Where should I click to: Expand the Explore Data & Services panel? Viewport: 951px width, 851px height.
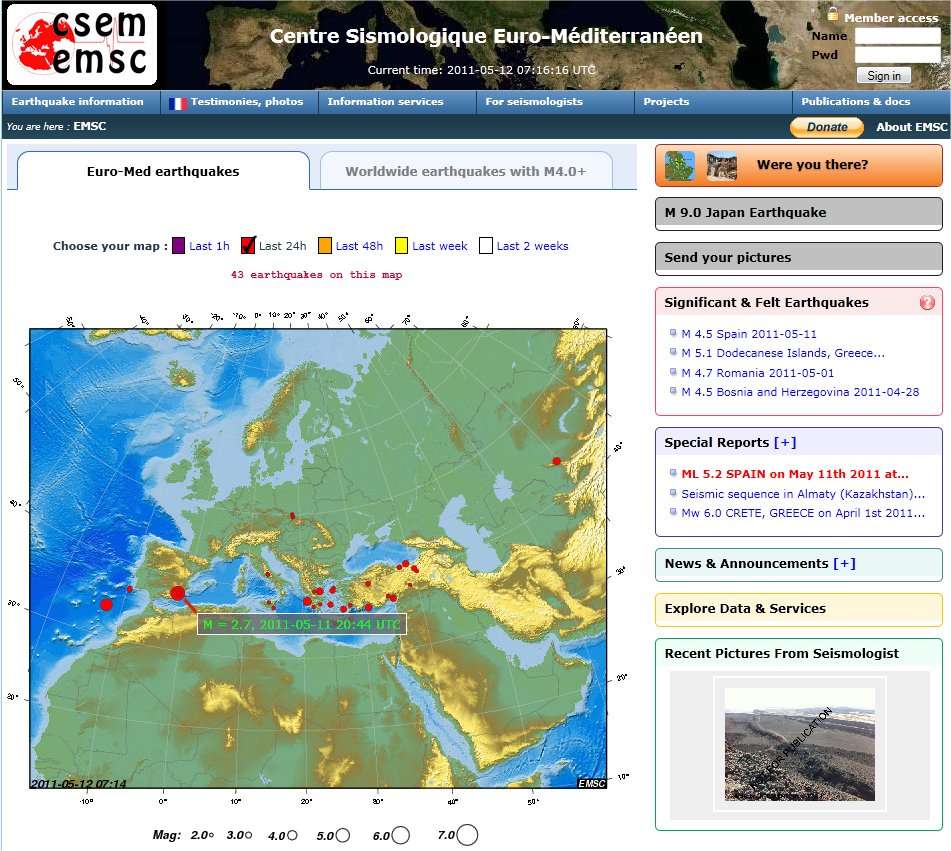799,610
